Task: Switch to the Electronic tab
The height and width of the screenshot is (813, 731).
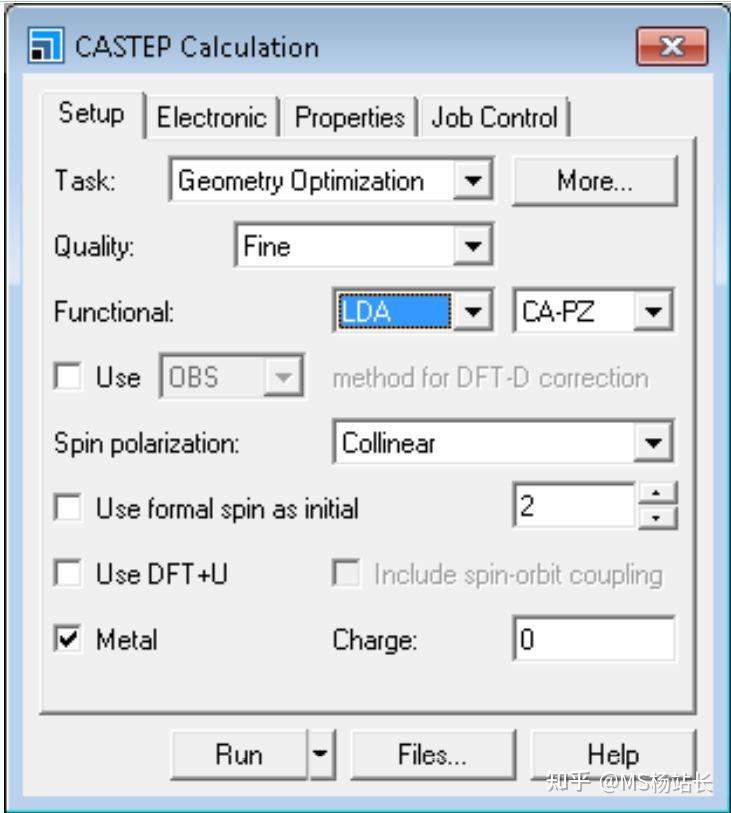Action: [212, 118]
